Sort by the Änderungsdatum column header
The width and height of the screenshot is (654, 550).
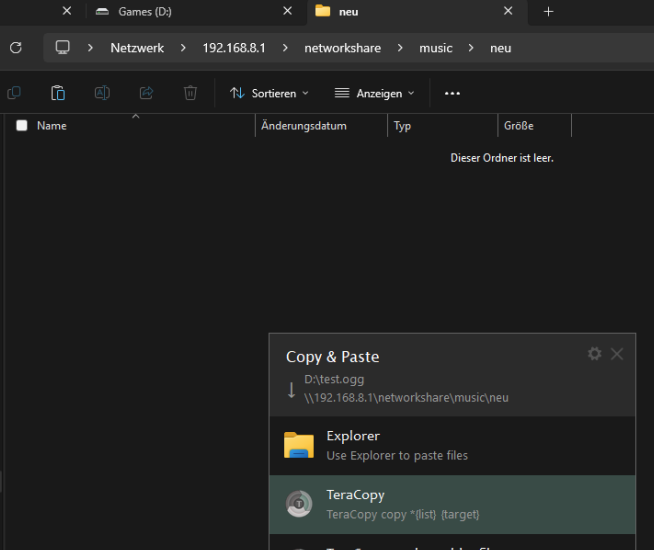pyautogui.click(x=304, y=126)
